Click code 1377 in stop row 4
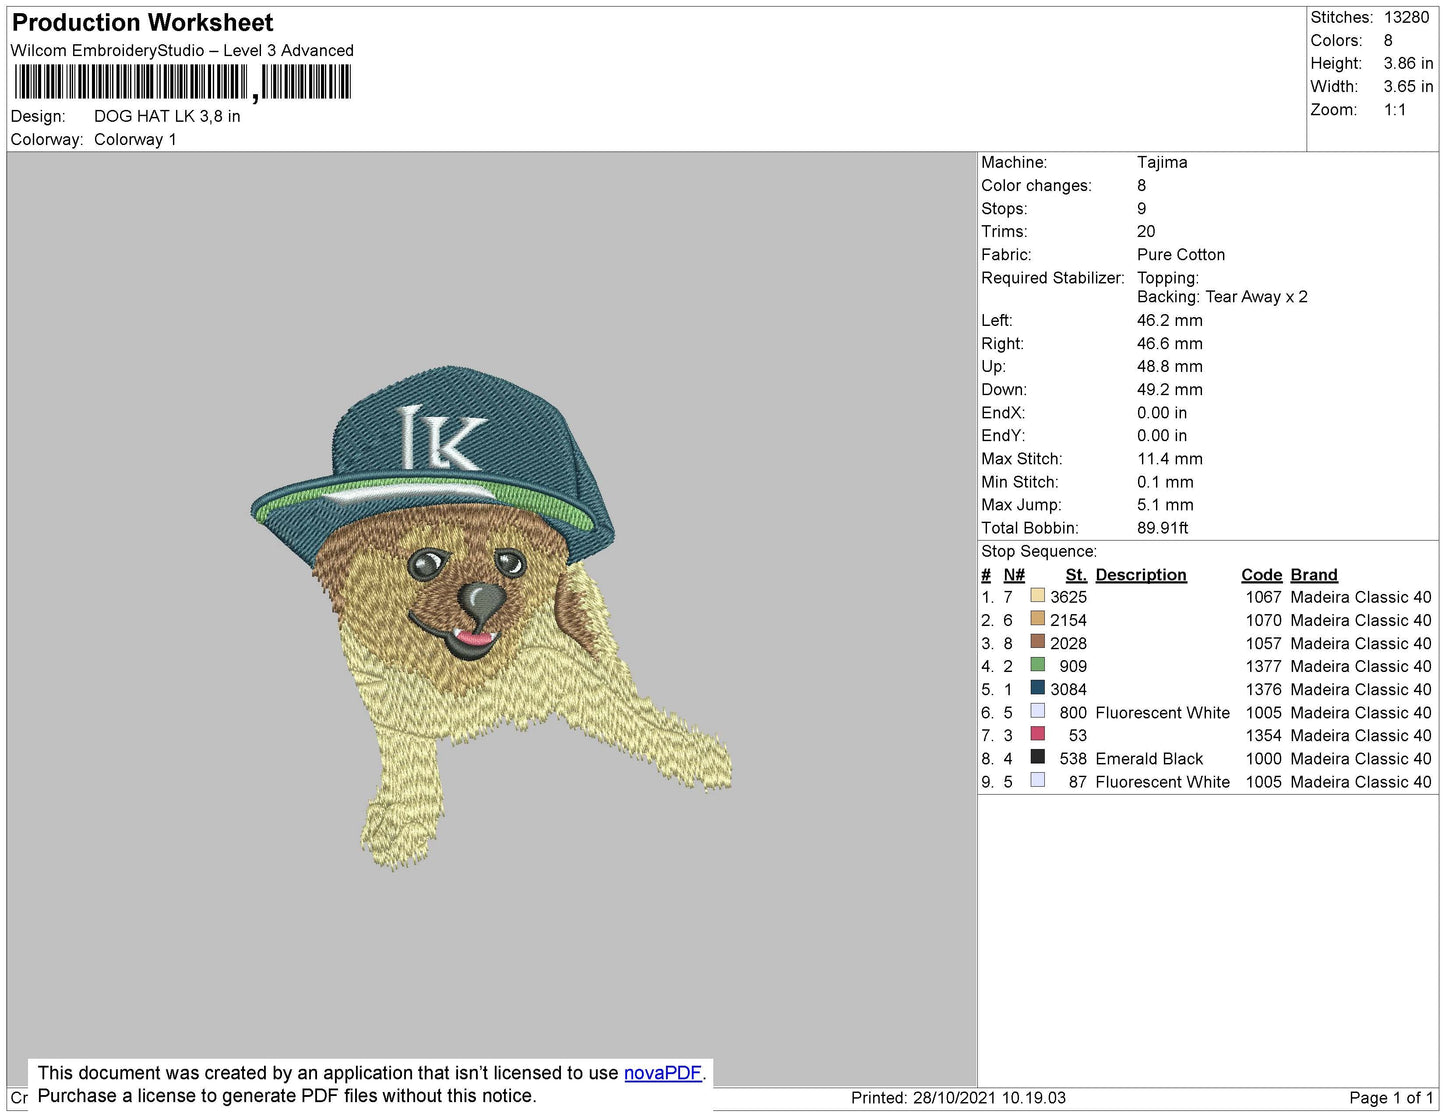1445x1117 pixels. point(1264,666)
